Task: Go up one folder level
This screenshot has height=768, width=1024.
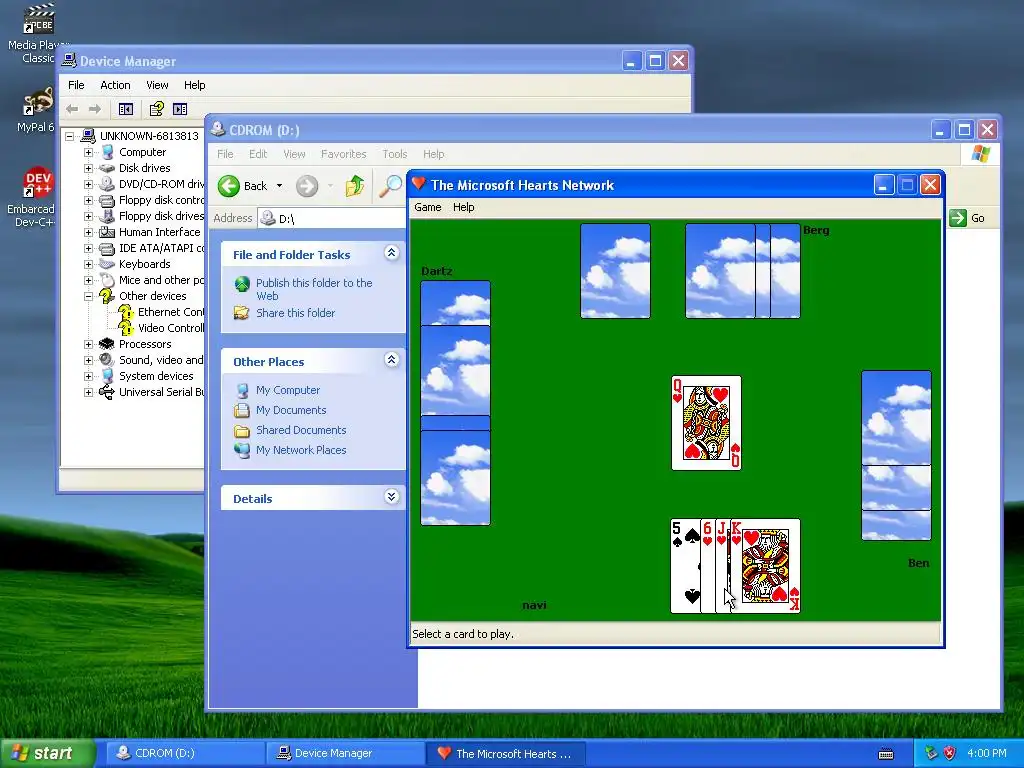Action: (x=355, y=186)
